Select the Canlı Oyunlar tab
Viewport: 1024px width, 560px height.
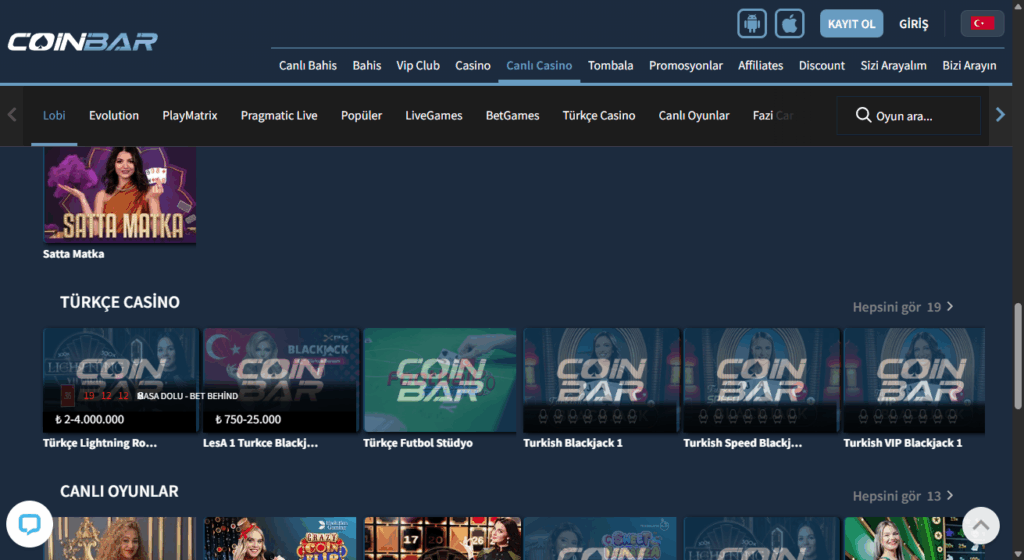(x=694, y=116)
